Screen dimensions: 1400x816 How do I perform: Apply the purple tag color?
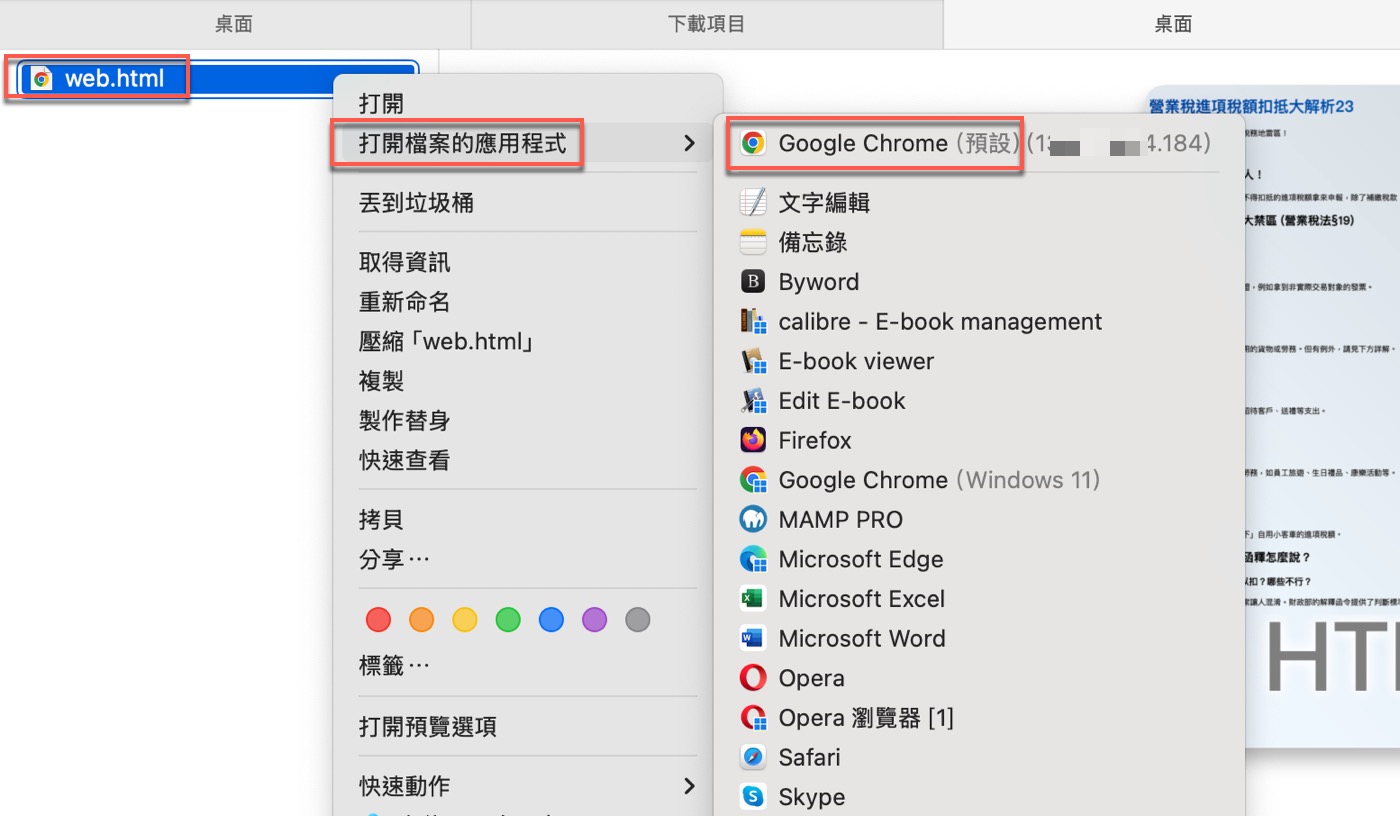point(594,620)
